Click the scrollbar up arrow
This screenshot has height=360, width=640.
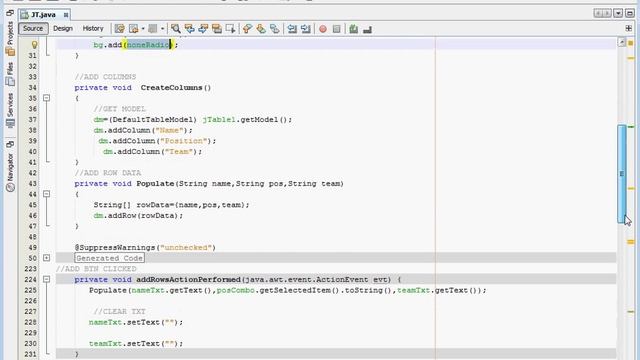click(622, 42)
